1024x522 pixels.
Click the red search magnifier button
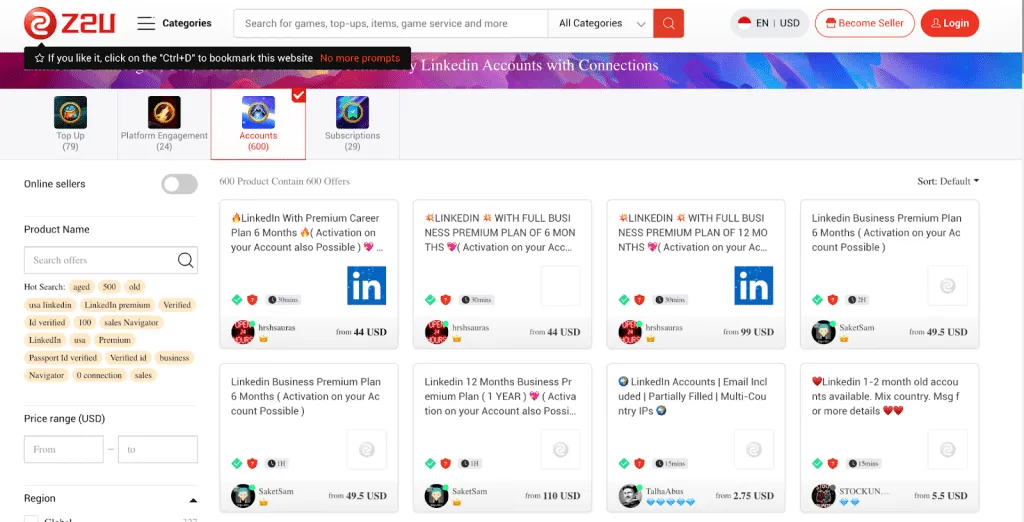click(668, 24)
